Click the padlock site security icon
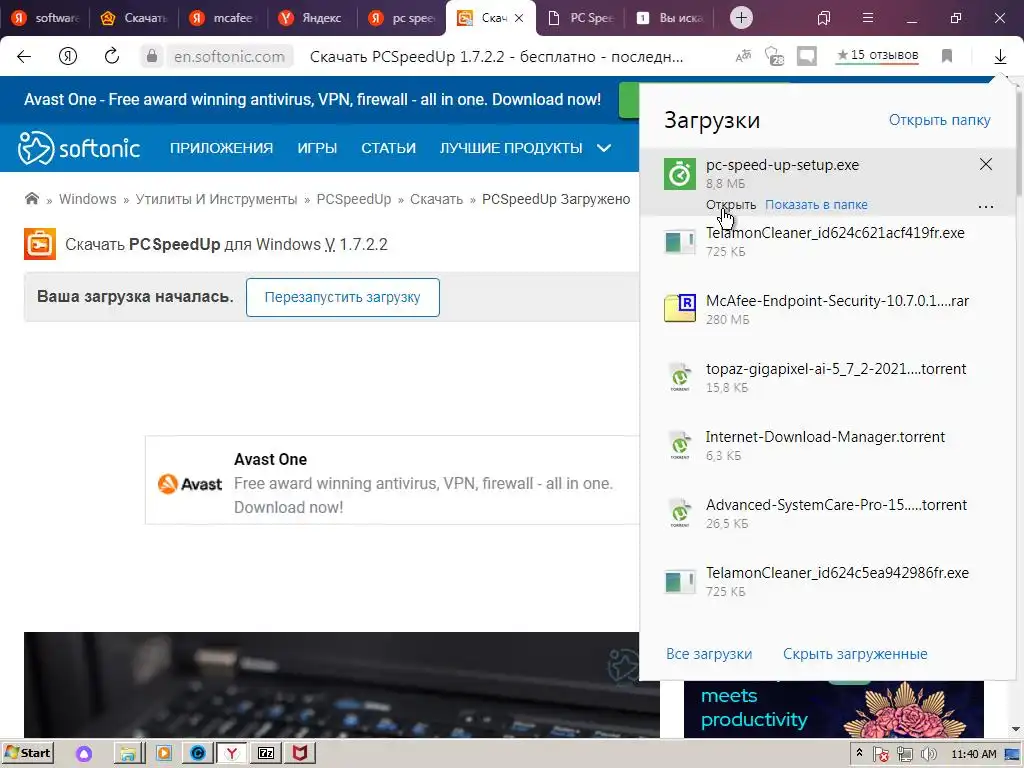Viewport: 1024px width, 768px height. (x=152, y=56)
